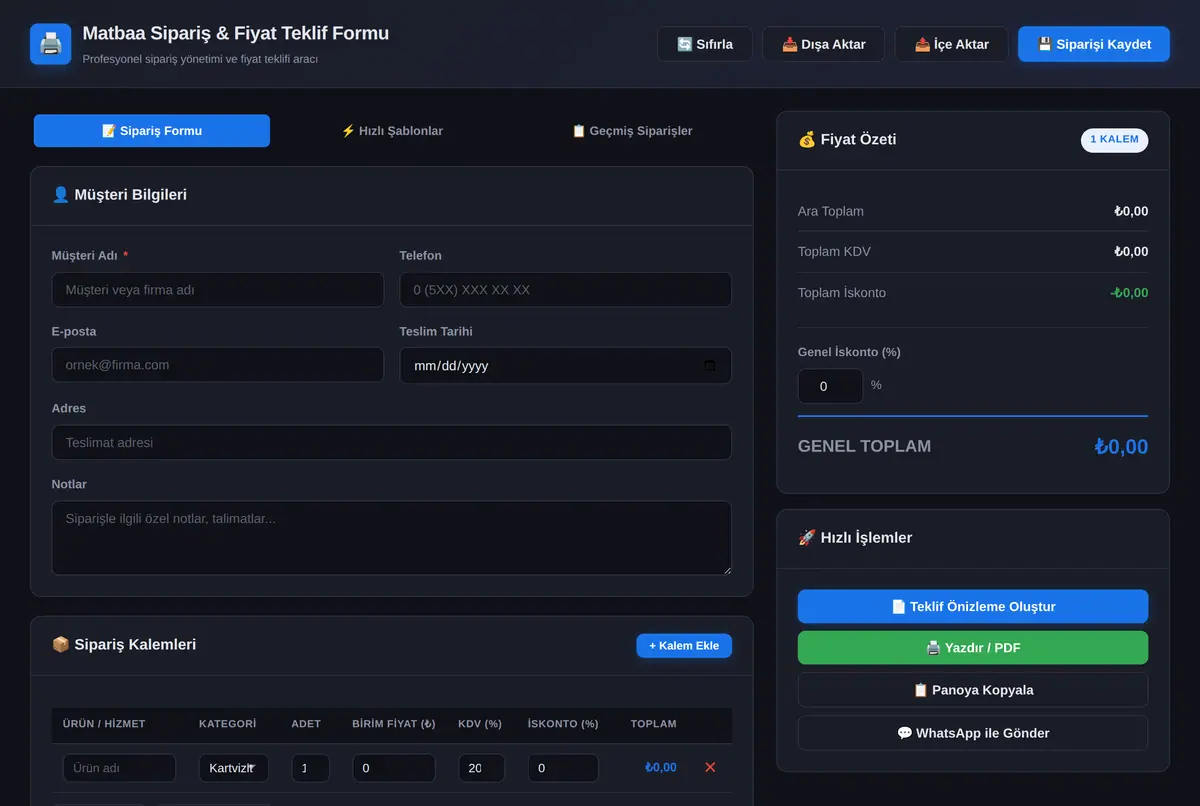Click the Ara Toplam label

pyautogui.click(x=831, y=211)
